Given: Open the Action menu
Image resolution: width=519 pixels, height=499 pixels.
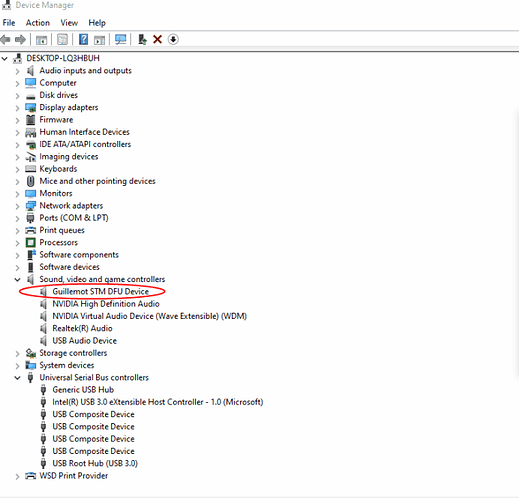Looking at the screenshot, I should pyautogui.click(x=38, y=23).
